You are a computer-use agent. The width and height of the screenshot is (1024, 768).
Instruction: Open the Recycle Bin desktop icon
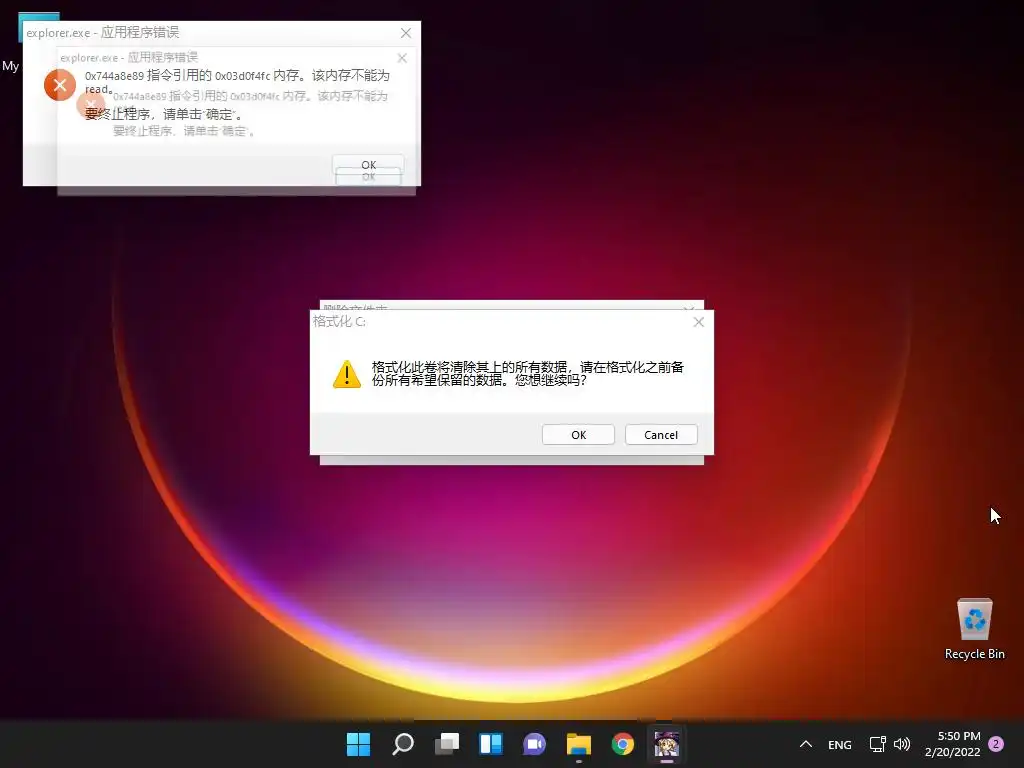[x=974, y=629]
